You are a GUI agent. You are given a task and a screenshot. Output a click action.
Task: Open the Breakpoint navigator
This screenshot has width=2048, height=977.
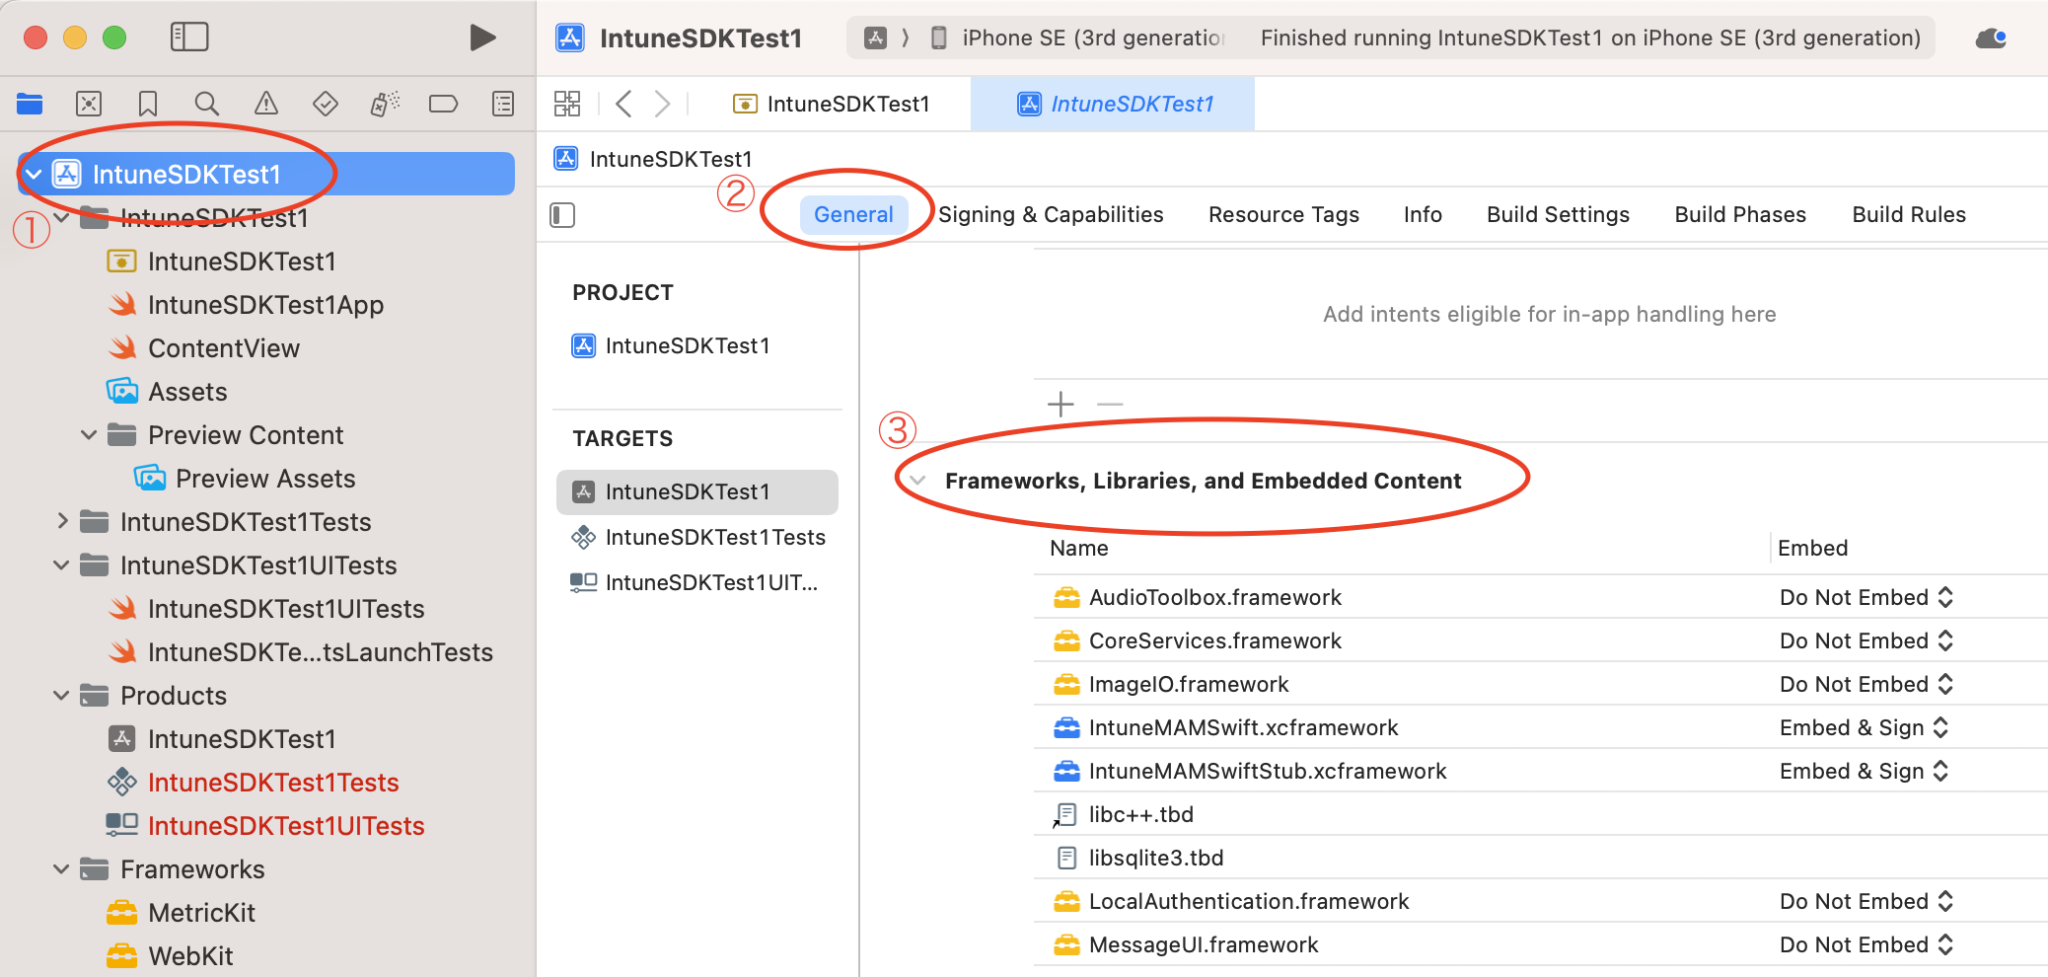443,103
